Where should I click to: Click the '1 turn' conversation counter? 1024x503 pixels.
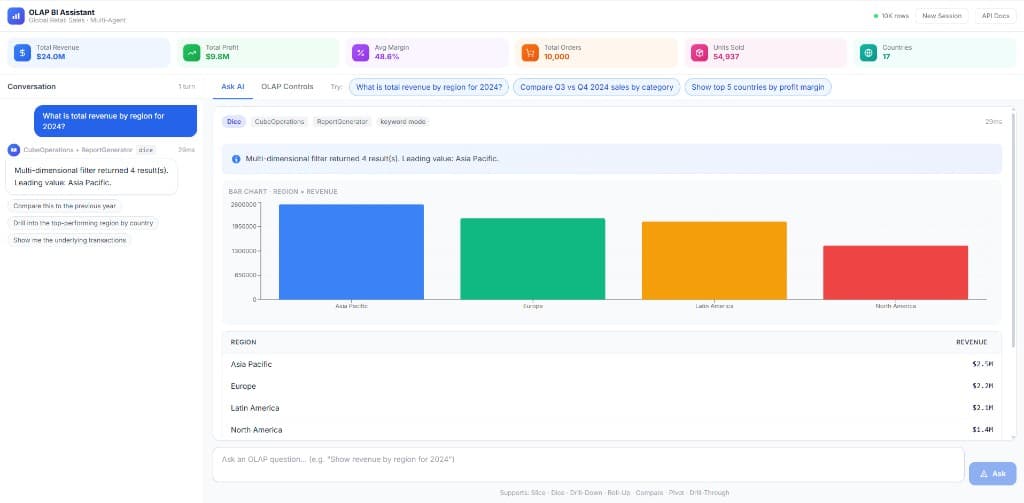pyautogui.click(x=187, y=87)
